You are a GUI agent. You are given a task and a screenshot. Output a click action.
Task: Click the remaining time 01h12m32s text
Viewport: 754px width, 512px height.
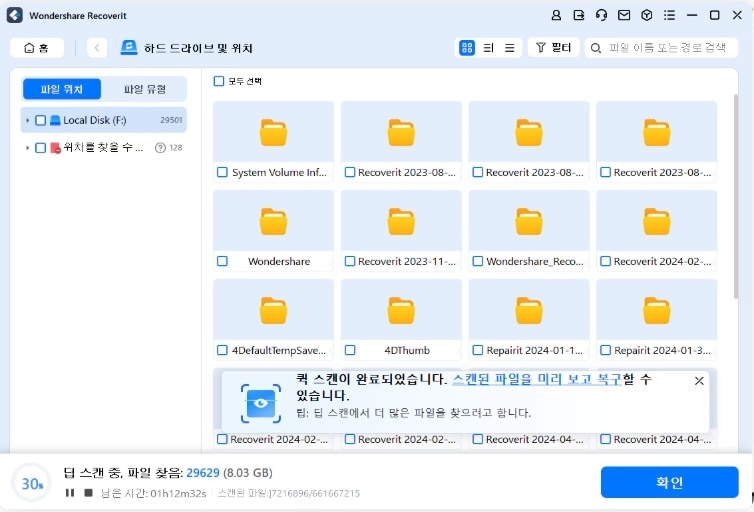pos(178,493)
